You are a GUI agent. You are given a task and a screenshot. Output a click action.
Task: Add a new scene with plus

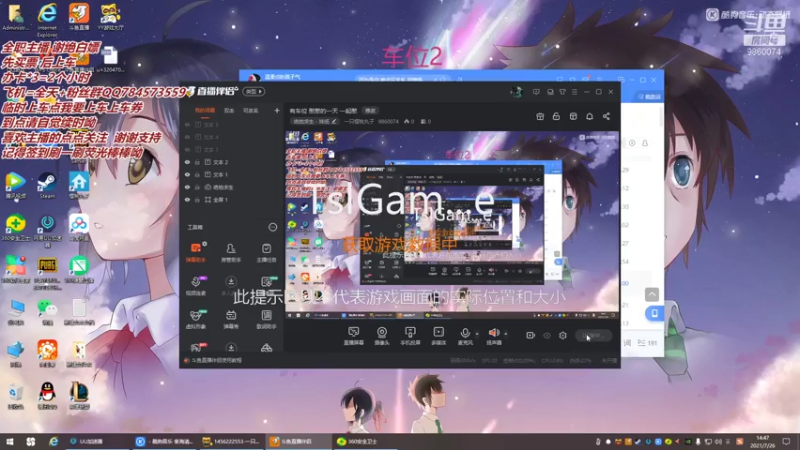[277, 110]
